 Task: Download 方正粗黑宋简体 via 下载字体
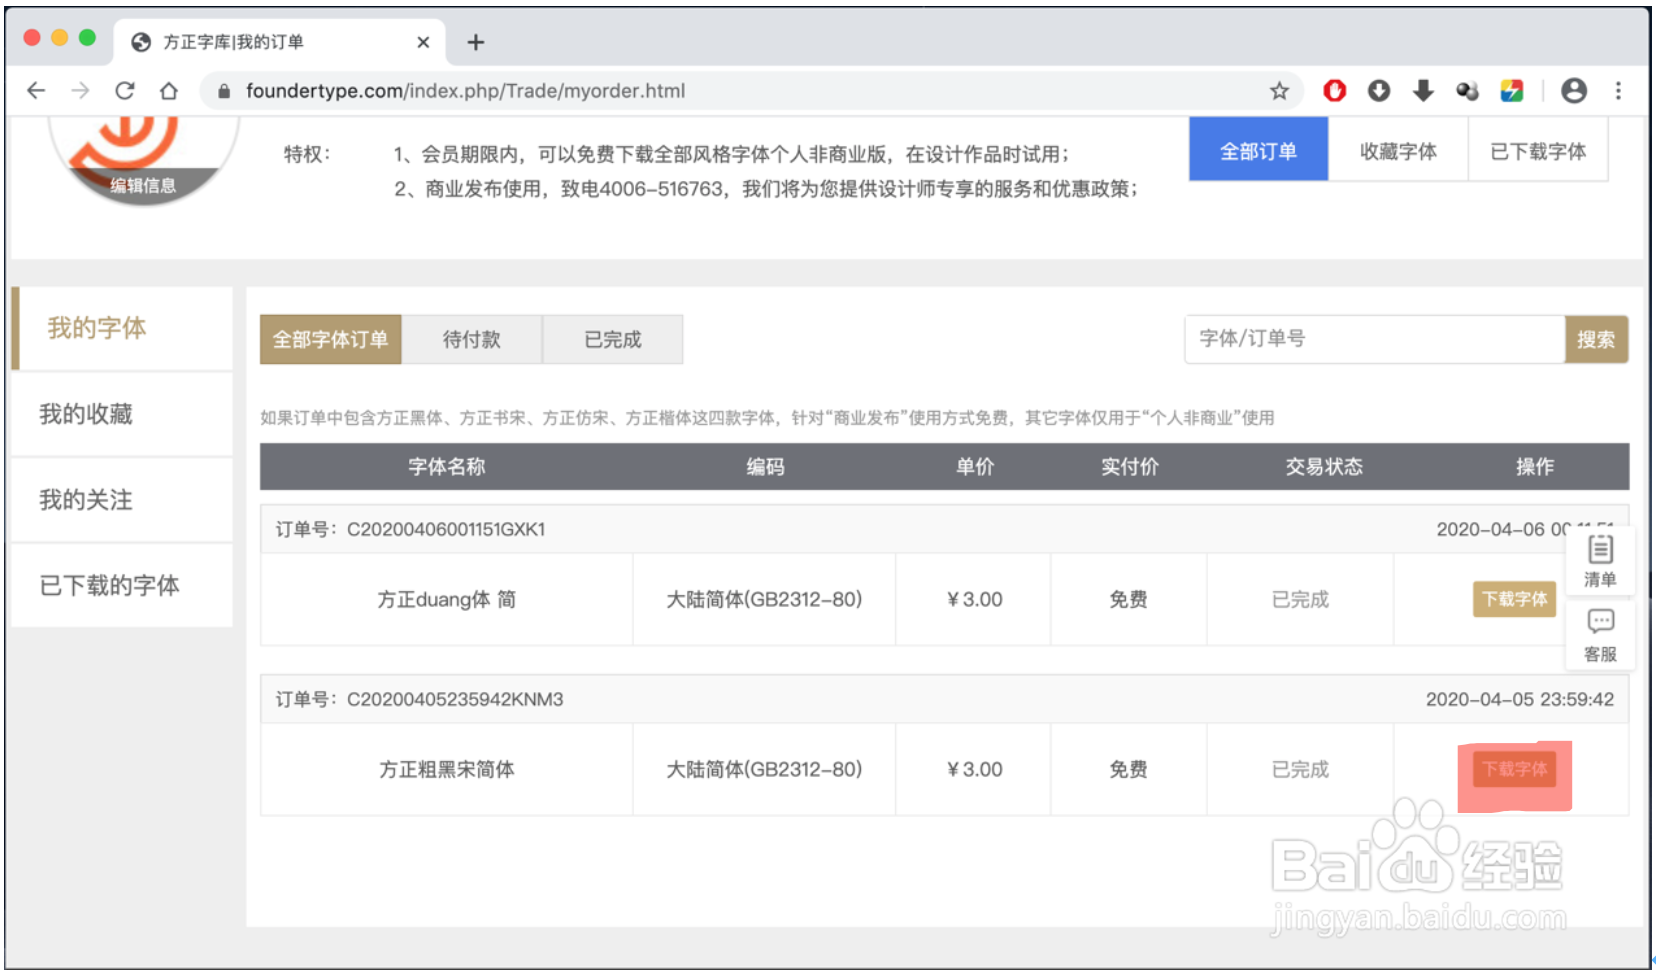[1514, 769]
